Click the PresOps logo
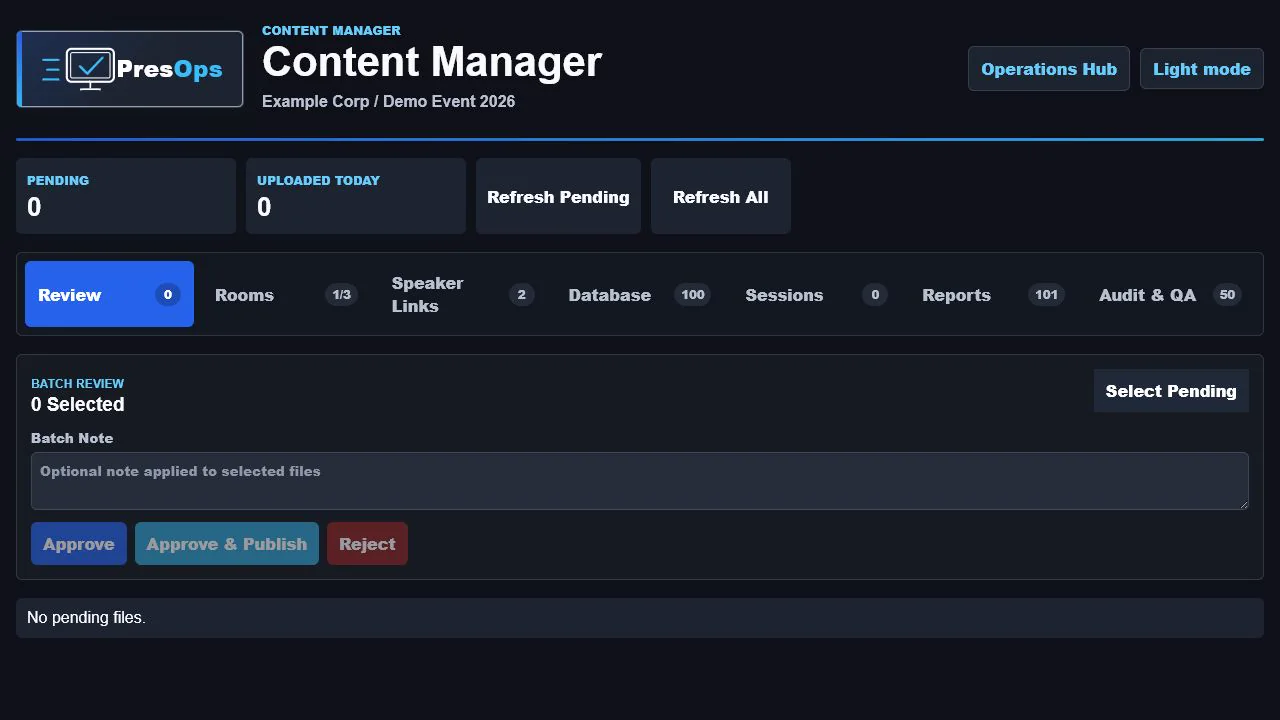The height and width of the screenshot is (720, 1280). [130, 69]
